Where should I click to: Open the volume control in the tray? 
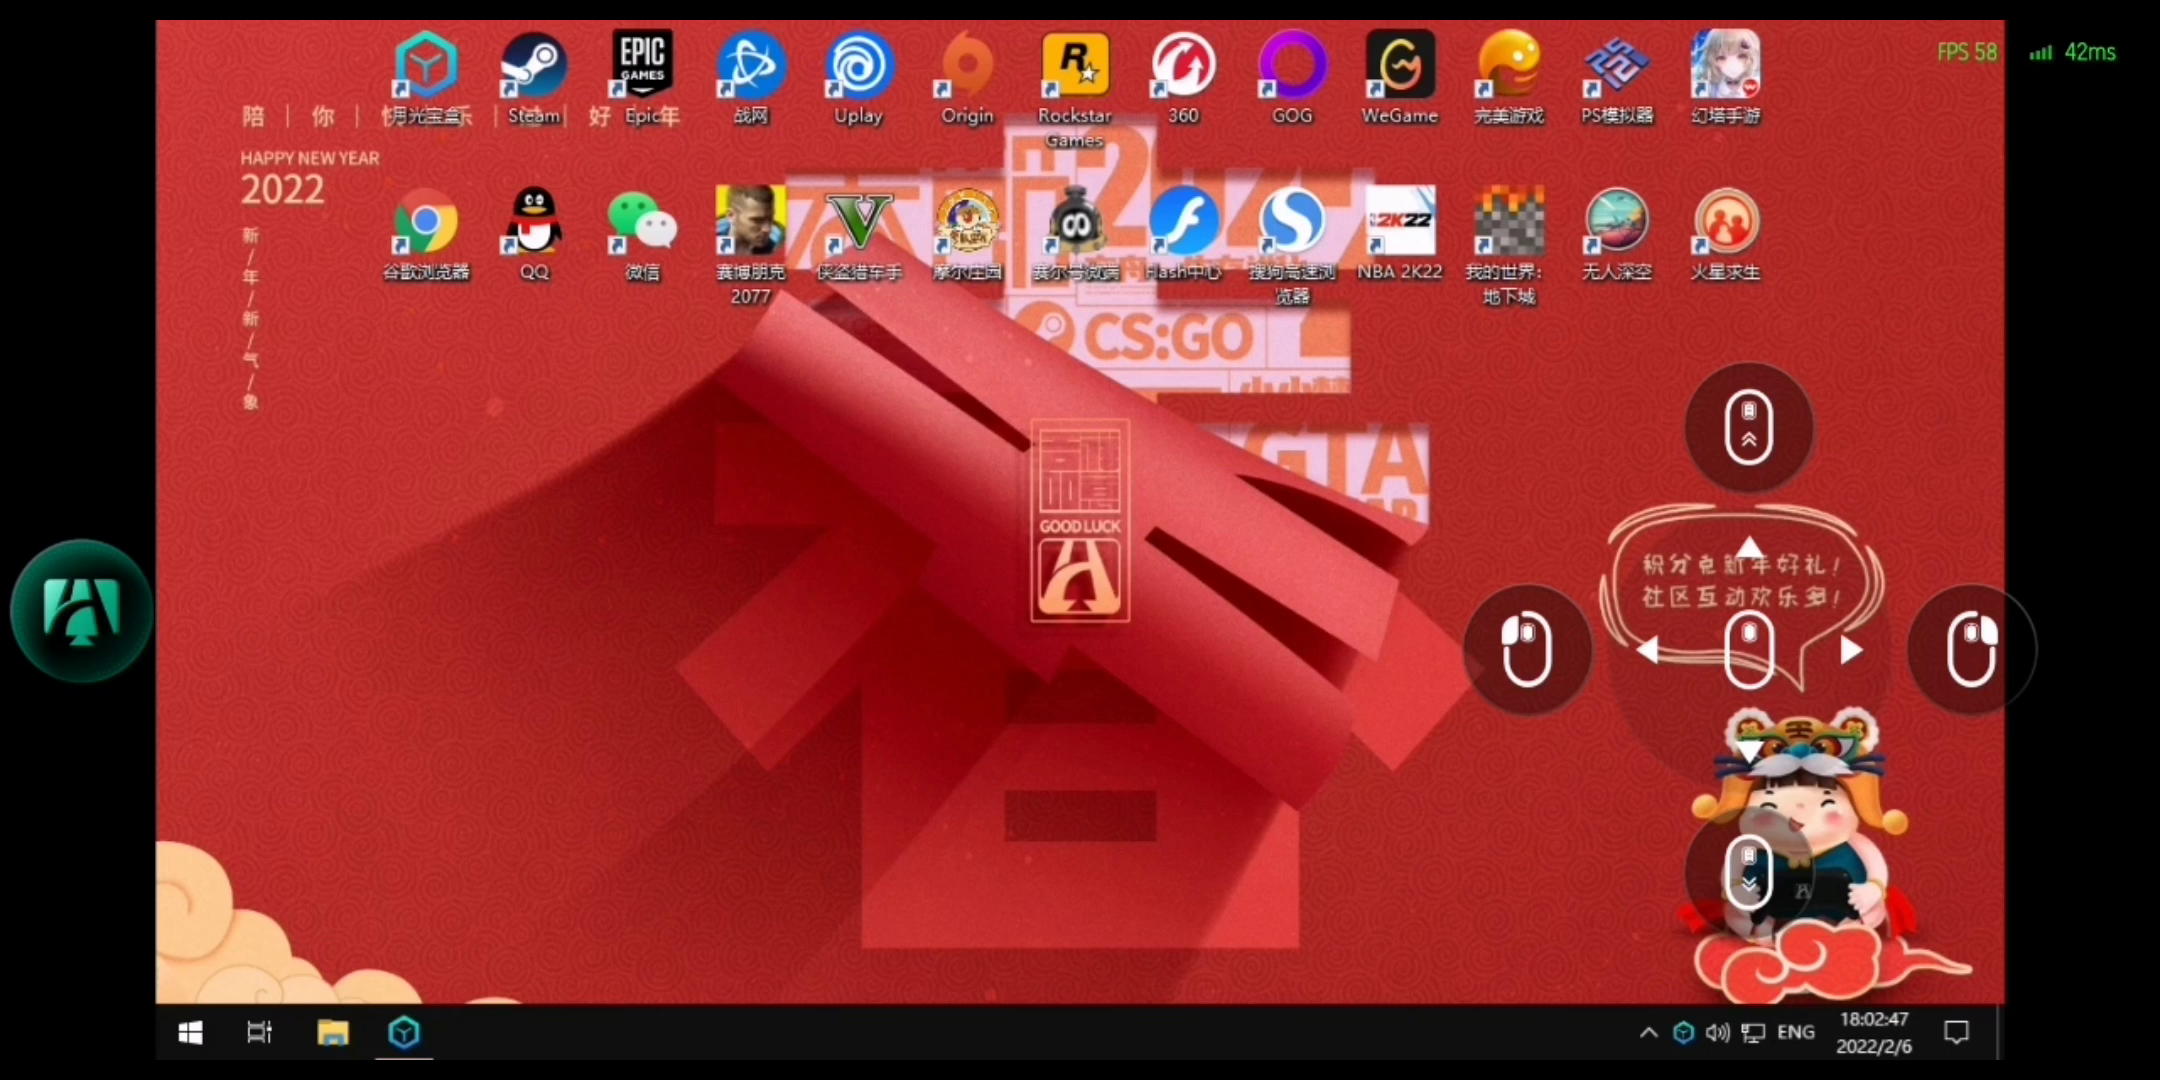click(x=1717, y=1033)
